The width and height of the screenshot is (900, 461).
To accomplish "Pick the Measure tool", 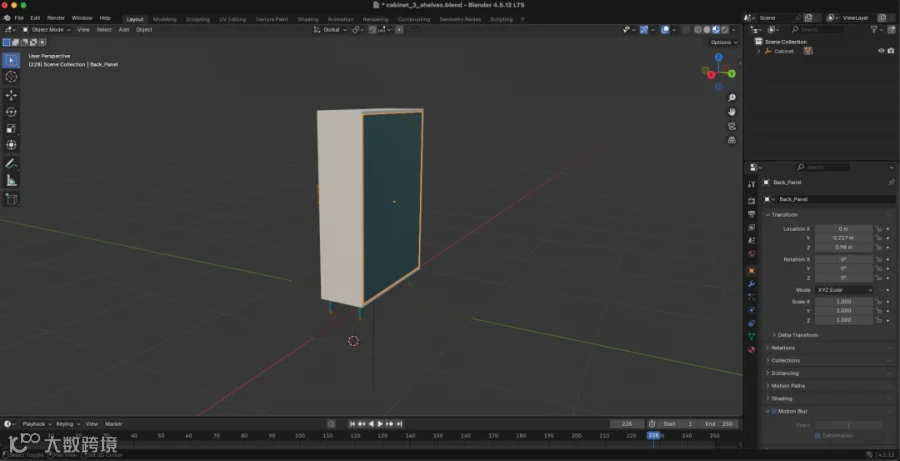I will coord(11,181).
